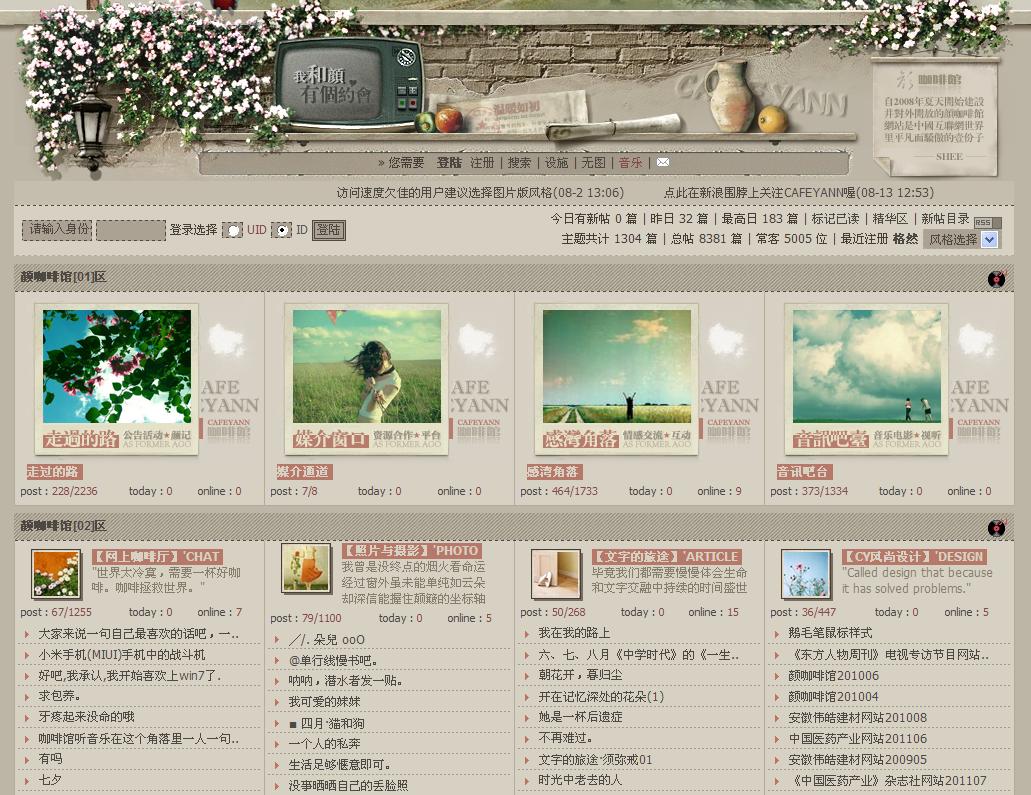The image size is (1031, 795).
Task: Open thread 好吧,我承认,我开始喜欢上win7了
Action: [130, 675]
